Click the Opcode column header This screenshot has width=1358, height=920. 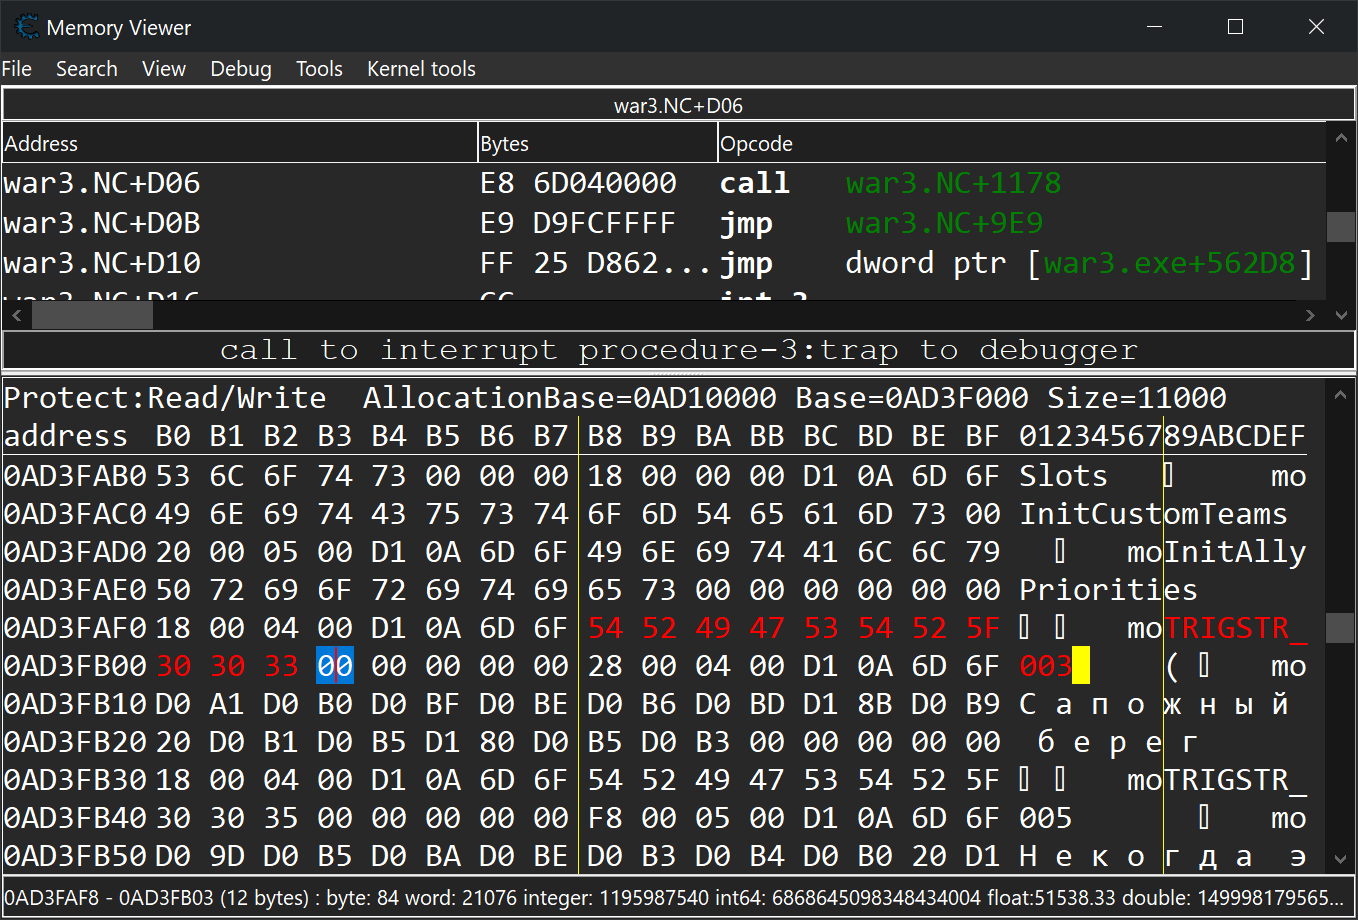(1021, 143)
